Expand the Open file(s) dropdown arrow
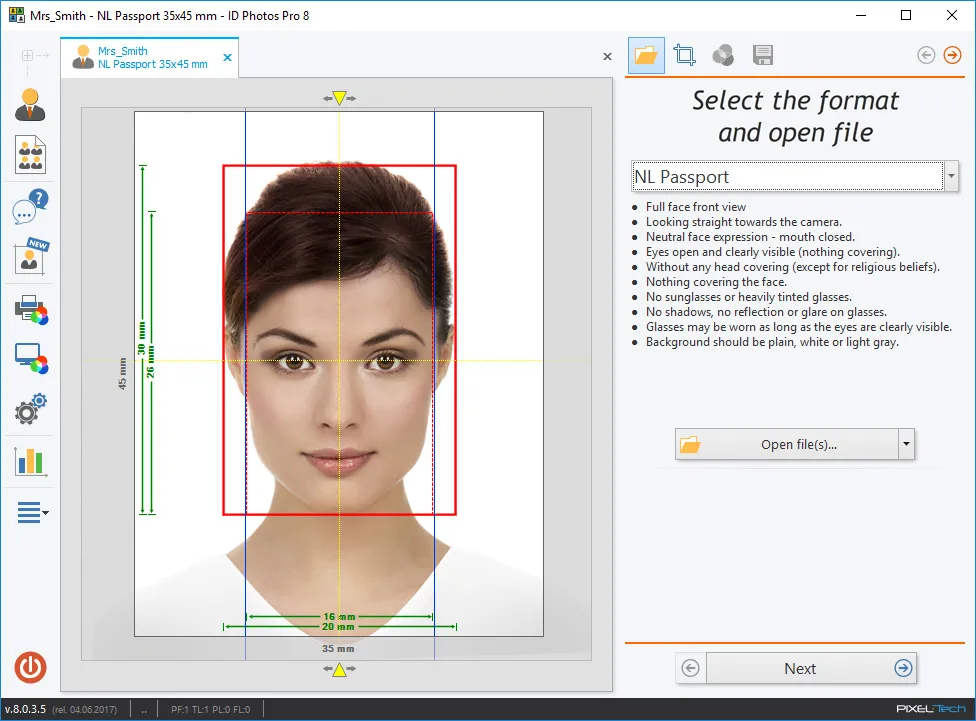The height and width of the screenshot is (721, 976). (x=906, y=444)
